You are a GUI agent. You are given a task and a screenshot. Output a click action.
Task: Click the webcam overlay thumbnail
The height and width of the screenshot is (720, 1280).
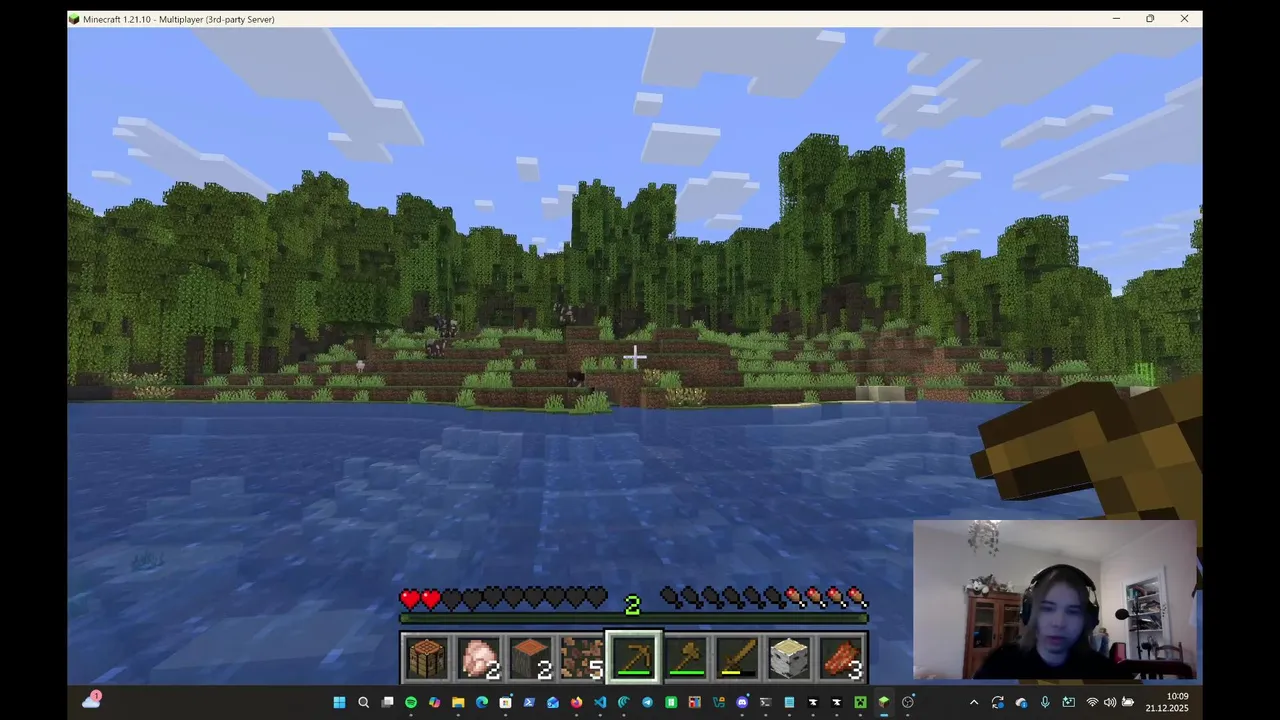[x=1055, y=600]
